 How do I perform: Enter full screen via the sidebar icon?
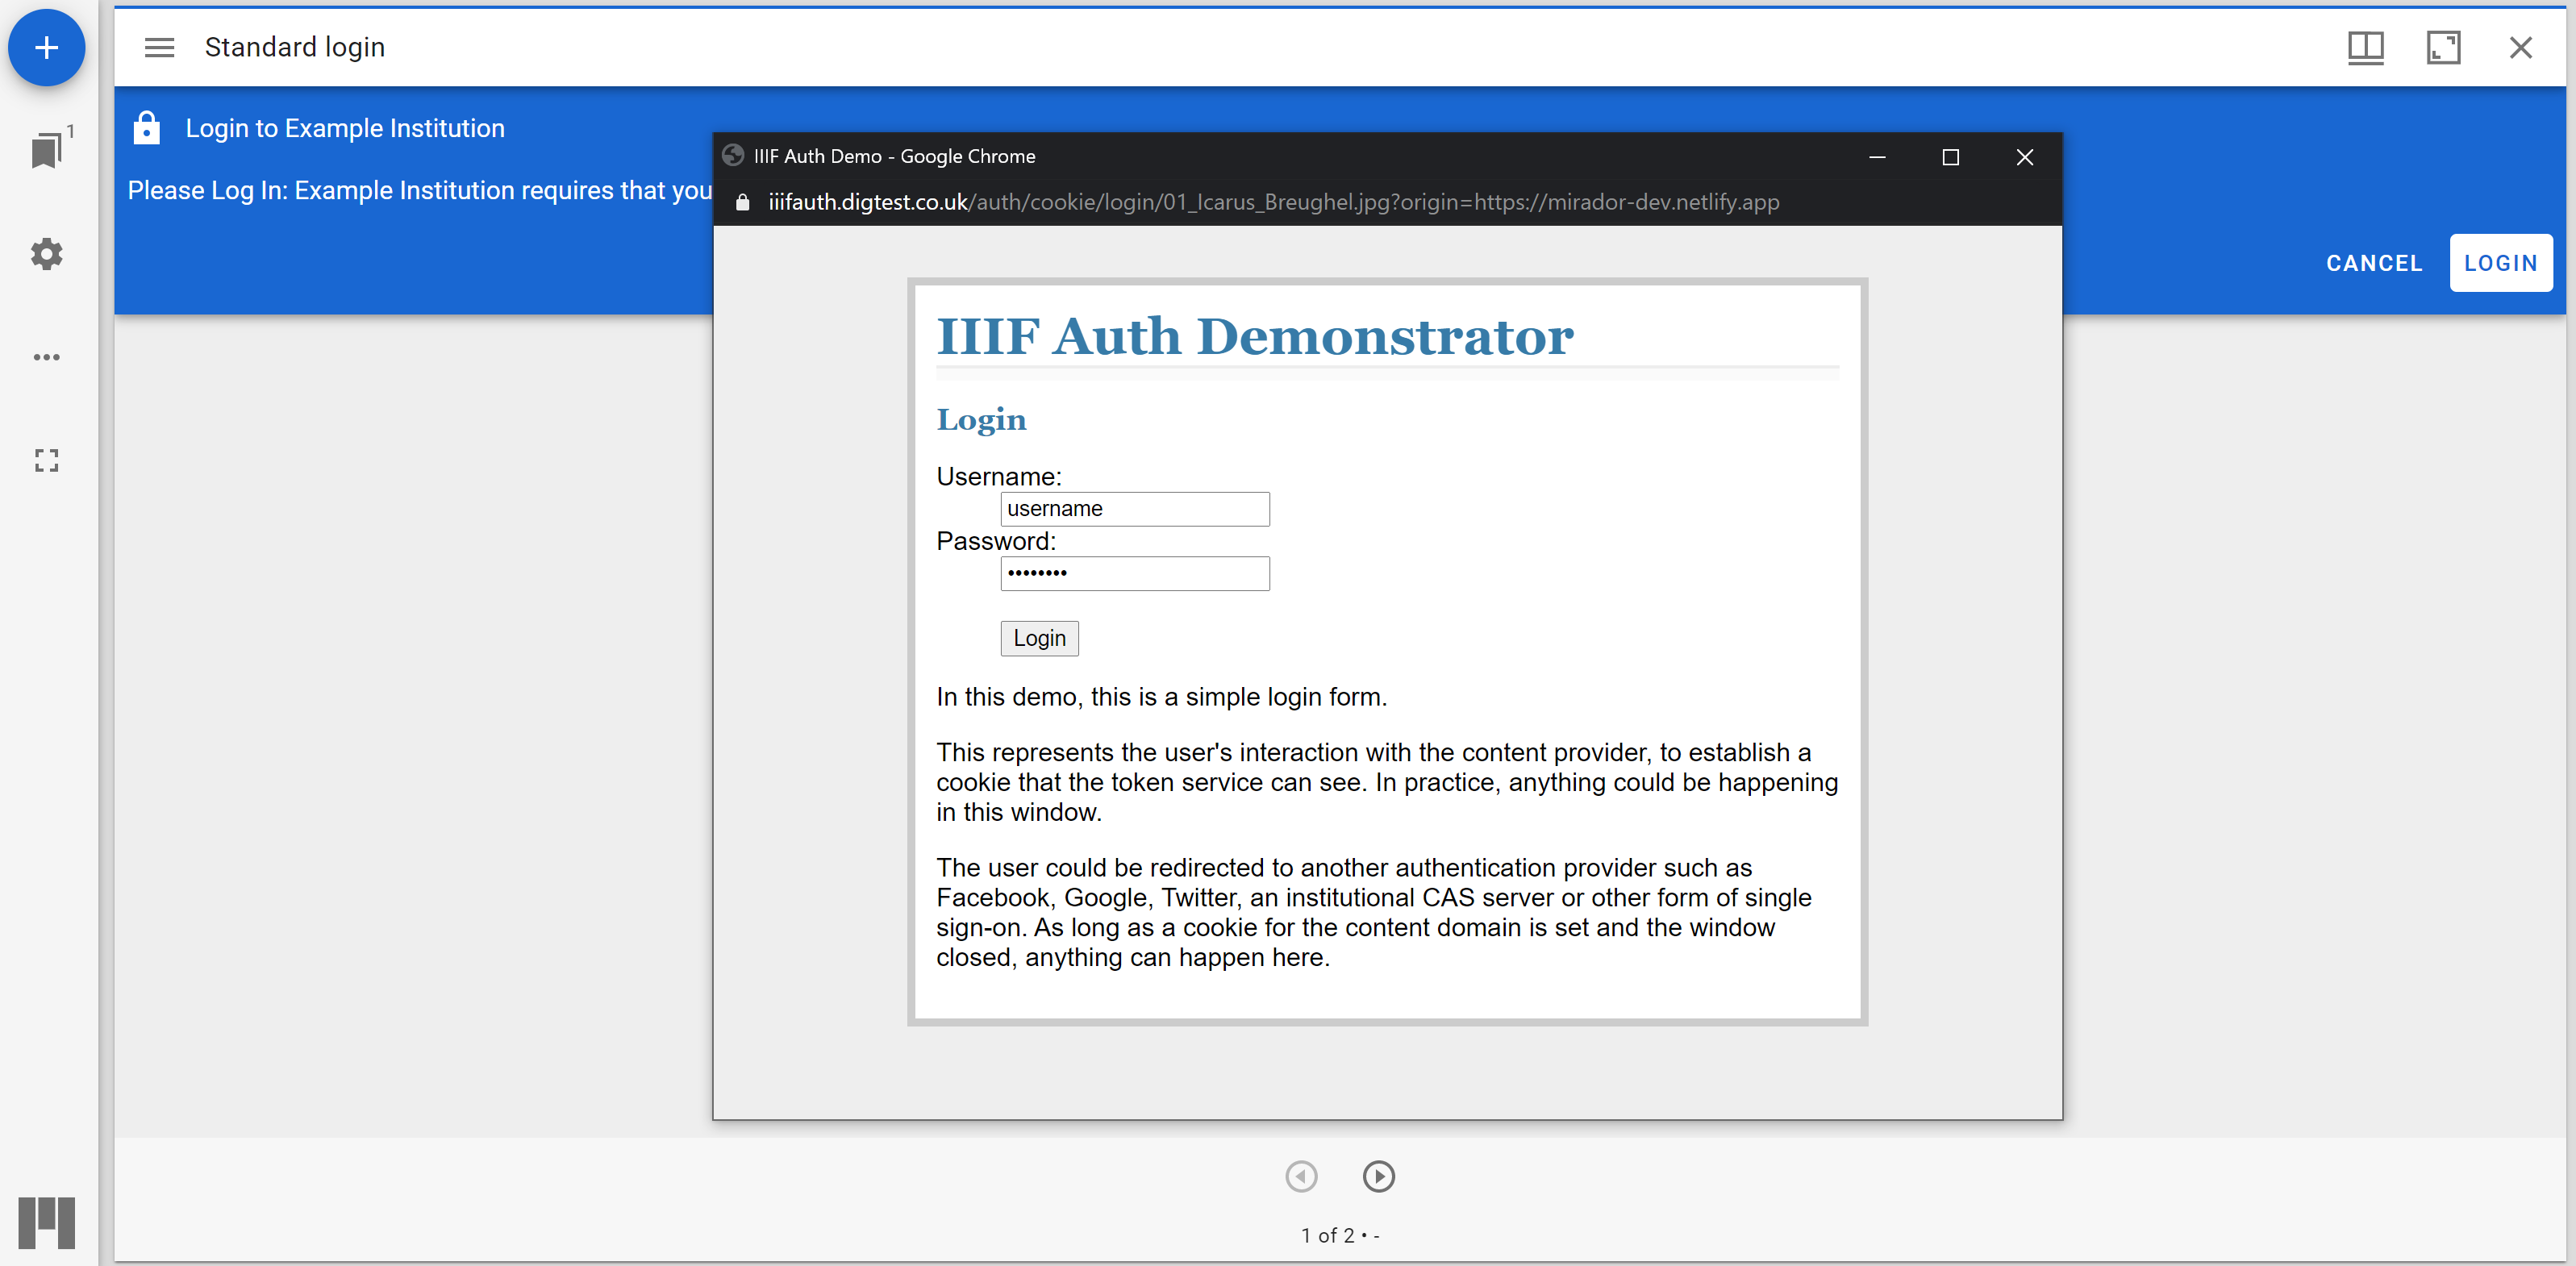click(47, 460)
